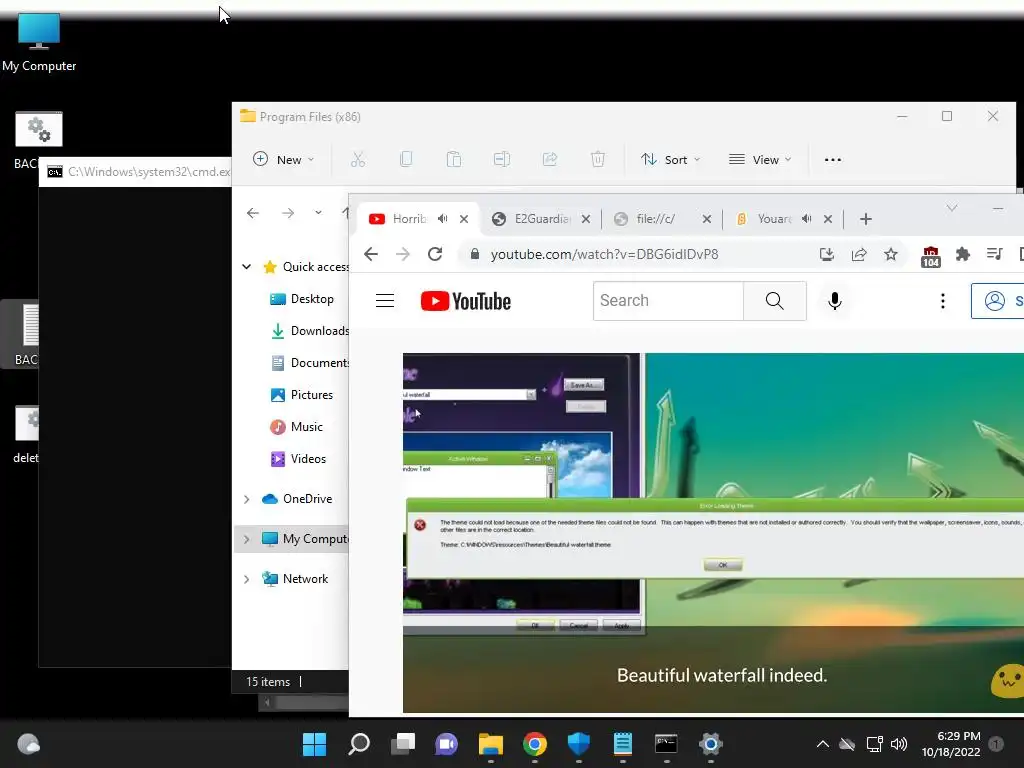The image size is (1024, 768).
Task: Go back in File Explorer navigation
Action: point(253,213)
